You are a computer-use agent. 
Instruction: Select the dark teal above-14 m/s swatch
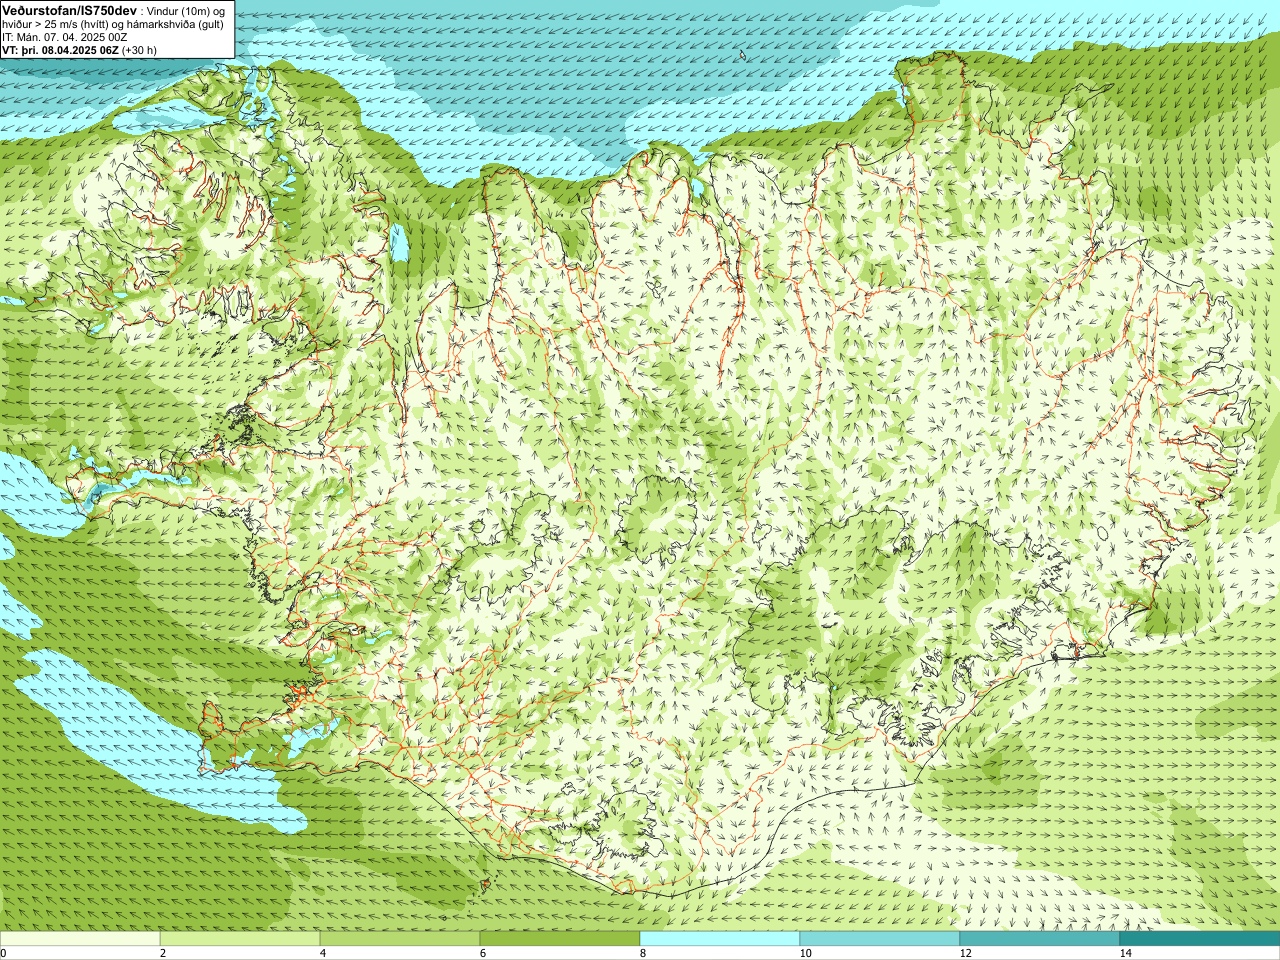[x=1200, y=939]
